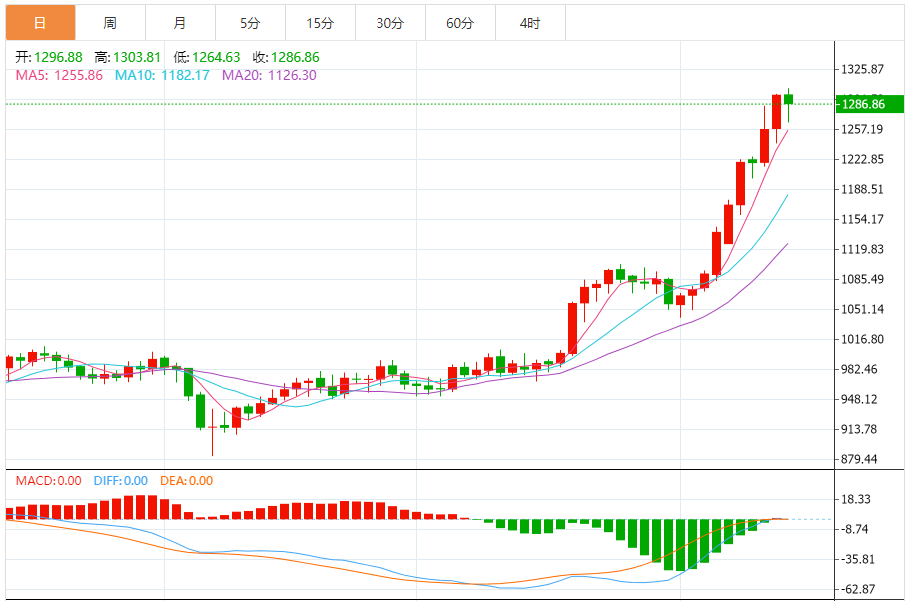Click the 1016.80 price axis label
912x601 pixels.
863,339
